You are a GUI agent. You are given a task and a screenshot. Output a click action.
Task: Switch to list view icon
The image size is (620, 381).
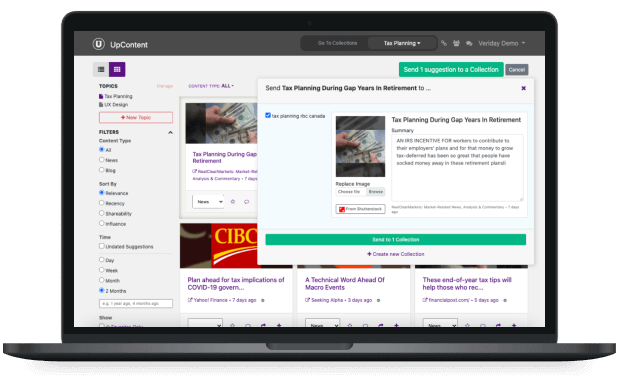click(x=101, y=70)
